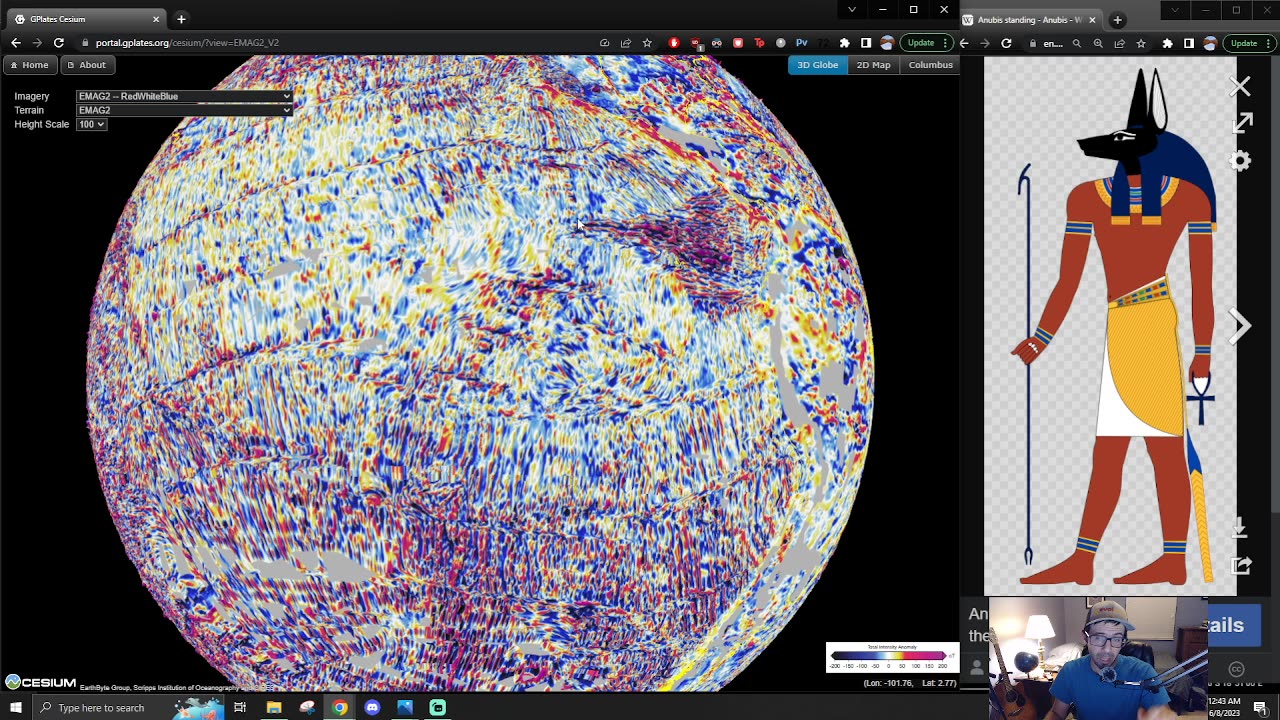Open the Home button in GPlates
Image resolution: width=1280 pixels, height=720 pixels.
[29, 65]
